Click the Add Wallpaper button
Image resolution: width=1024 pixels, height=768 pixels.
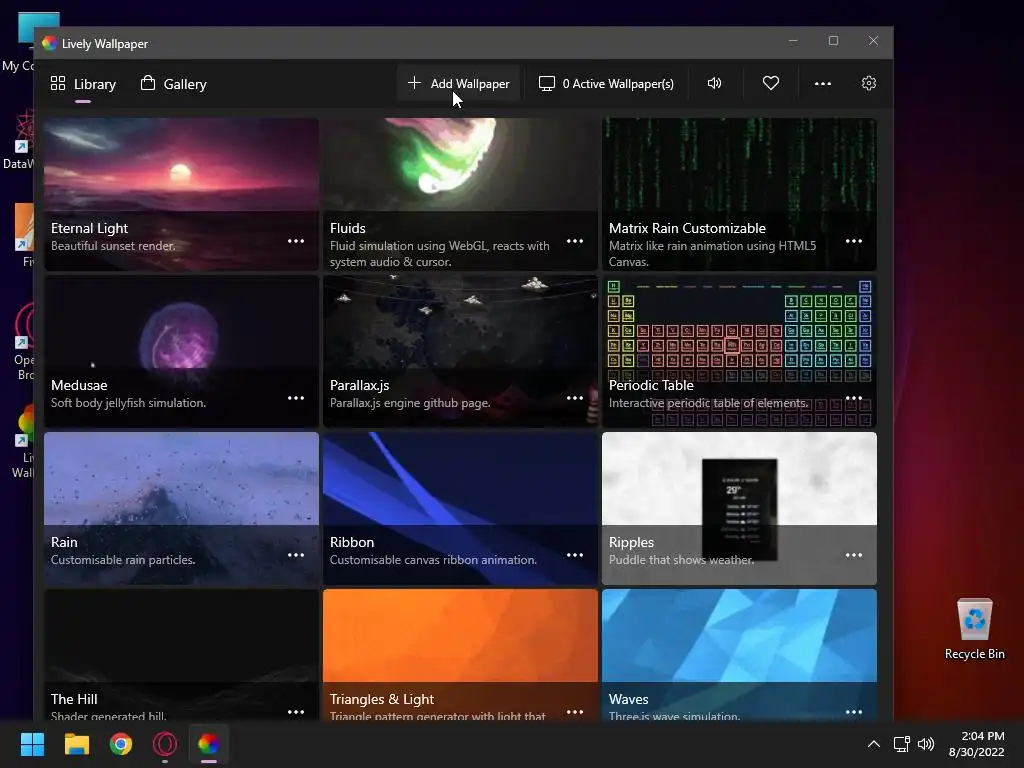[x=458, y=84]
